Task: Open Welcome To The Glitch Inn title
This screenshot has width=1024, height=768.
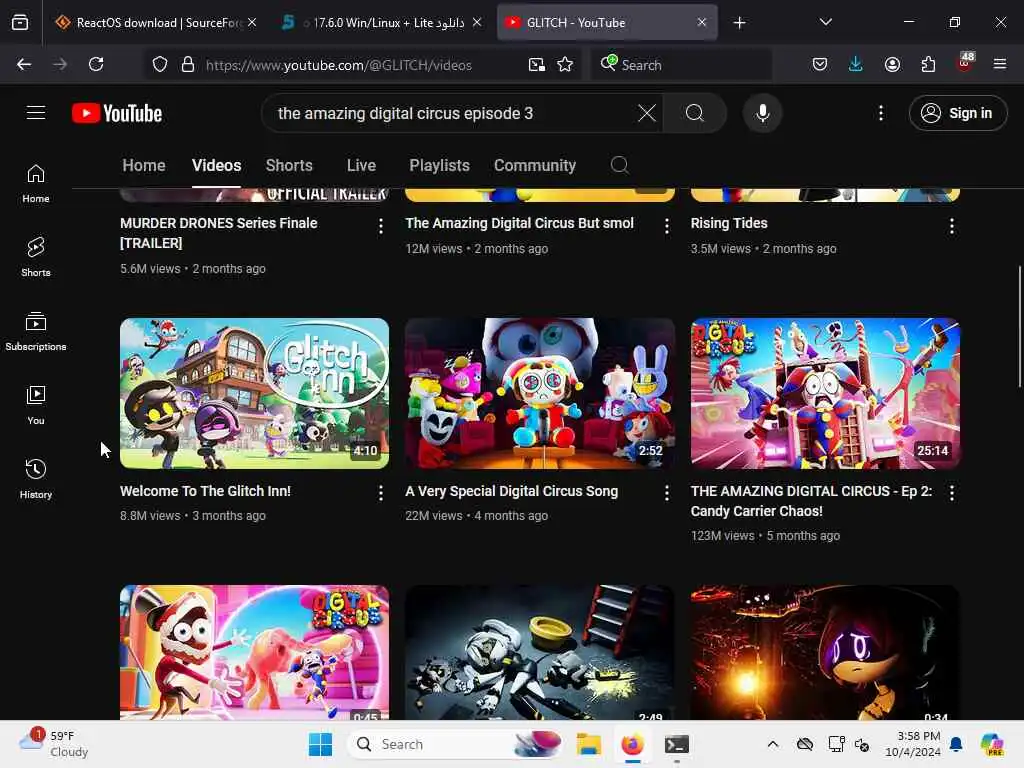Action: (205, 491)
